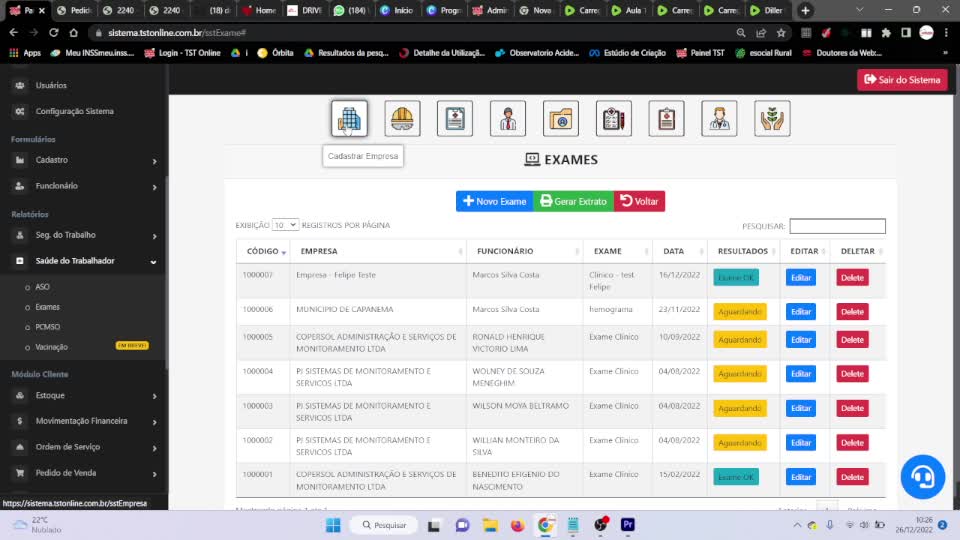Edit exam row 1000004
The height and width of the screenshot is (540, 960).
tap(801, 373)
